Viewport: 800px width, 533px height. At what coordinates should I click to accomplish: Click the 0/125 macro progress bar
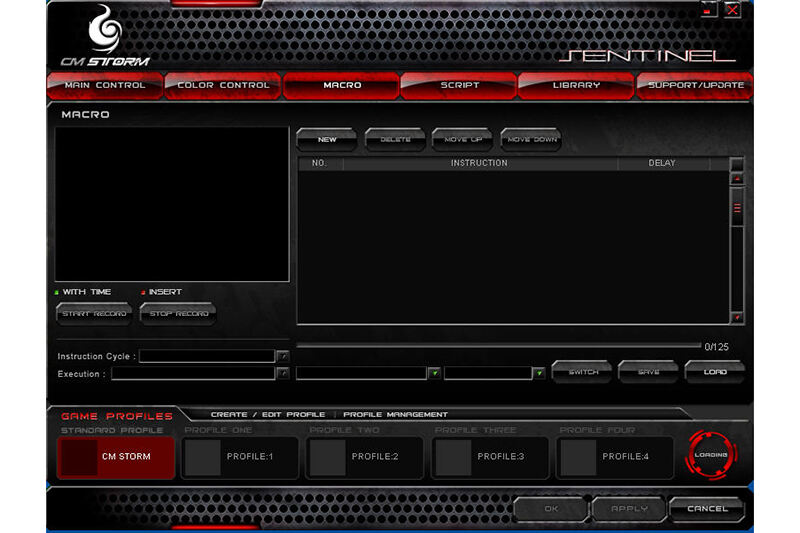[x=498, y=346]
